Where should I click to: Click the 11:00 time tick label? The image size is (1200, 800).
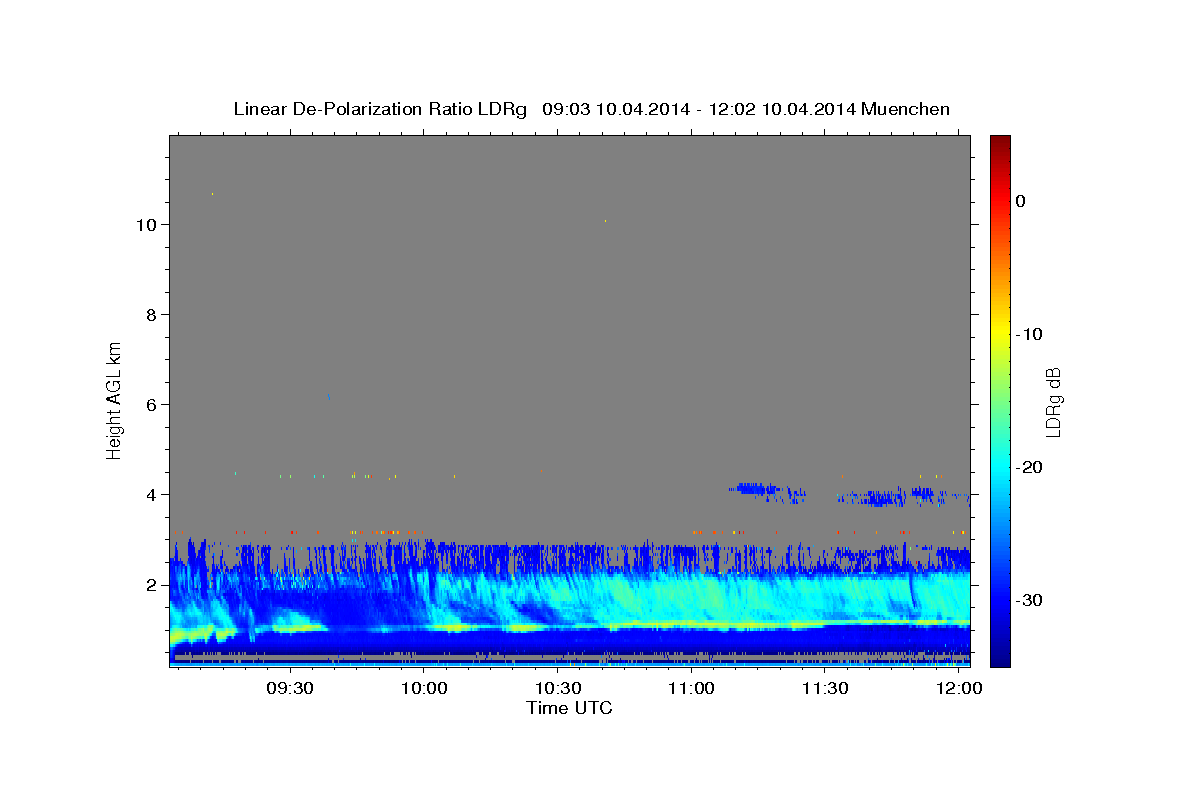692,689
